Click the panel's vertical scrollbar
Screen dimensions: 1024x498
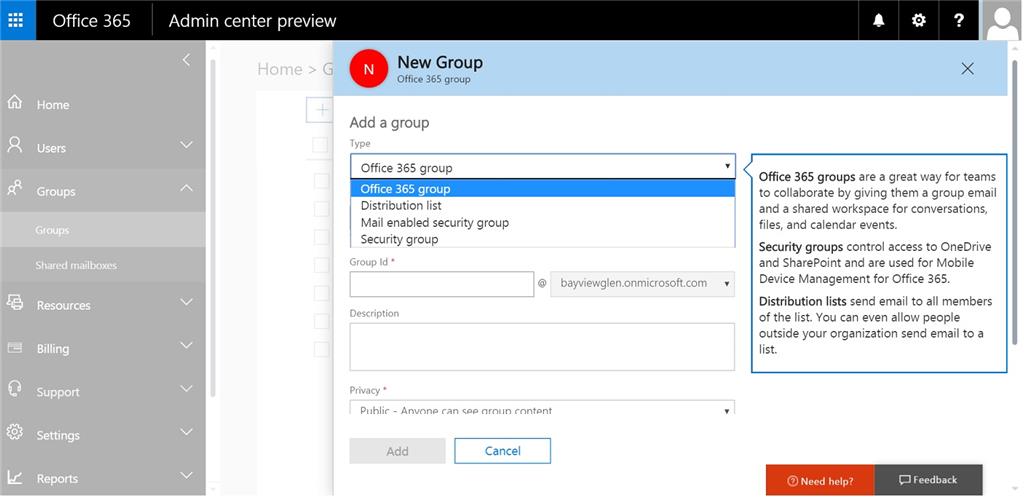click(x=1014, y=202)
